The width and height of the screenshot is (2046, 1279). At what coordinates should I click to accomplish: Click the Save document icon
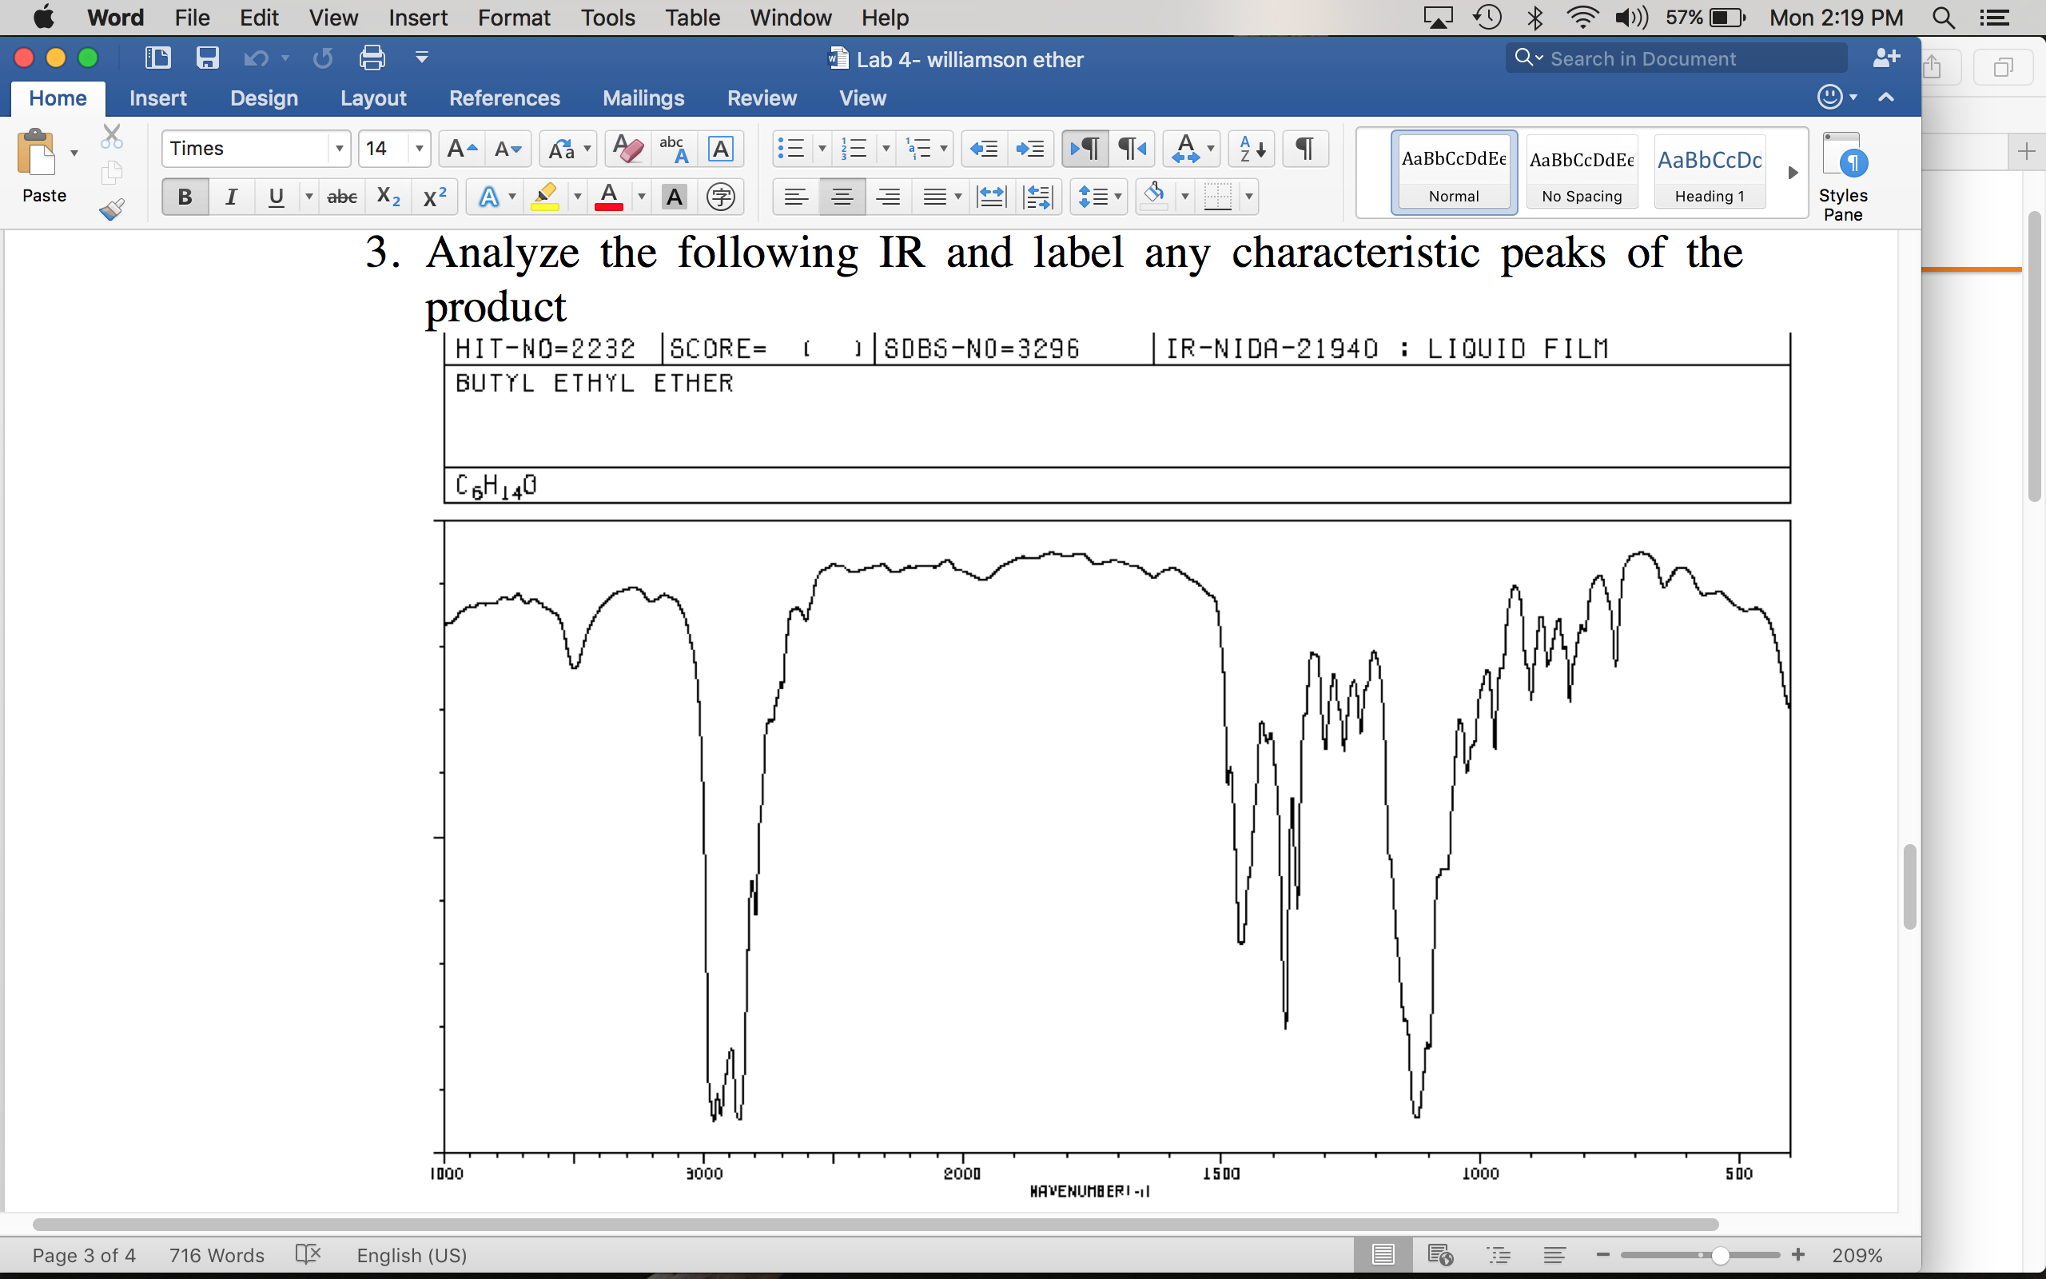207,58
